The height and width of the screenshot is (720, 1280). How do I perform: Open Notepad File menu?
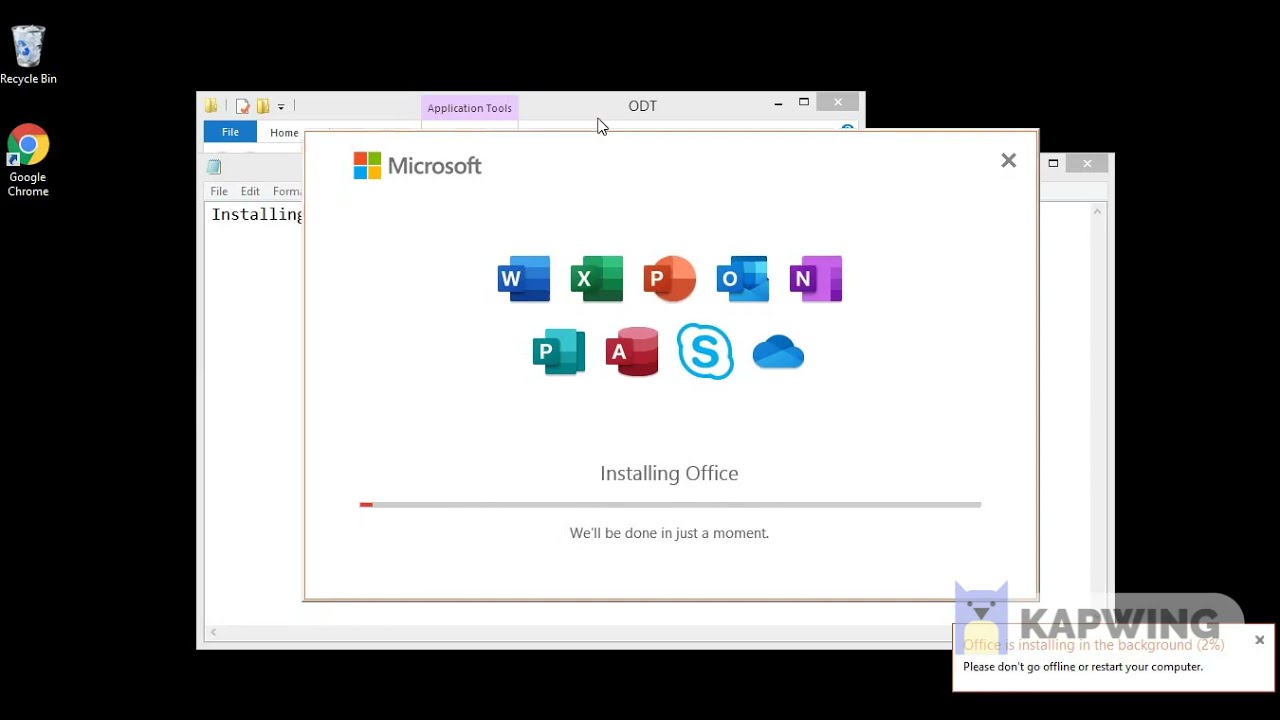point(219,191)
